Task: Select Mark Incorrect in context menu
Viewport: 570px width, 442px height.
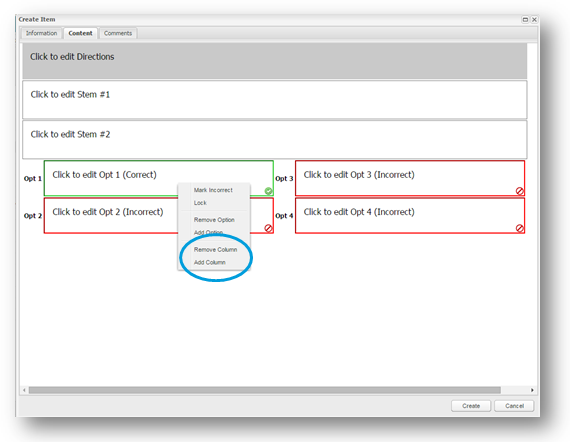Action: pos(213,190)
